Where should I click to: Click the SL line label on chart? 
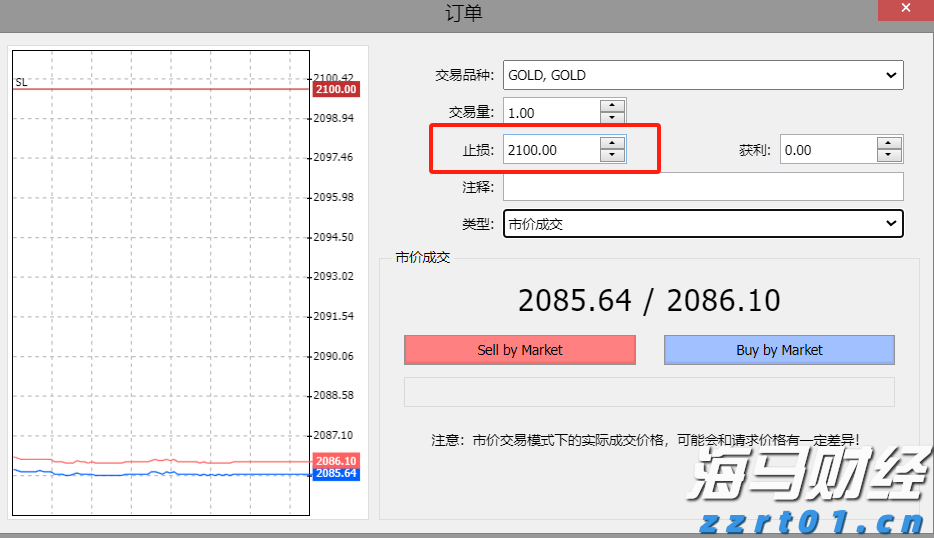coord(21,82)
